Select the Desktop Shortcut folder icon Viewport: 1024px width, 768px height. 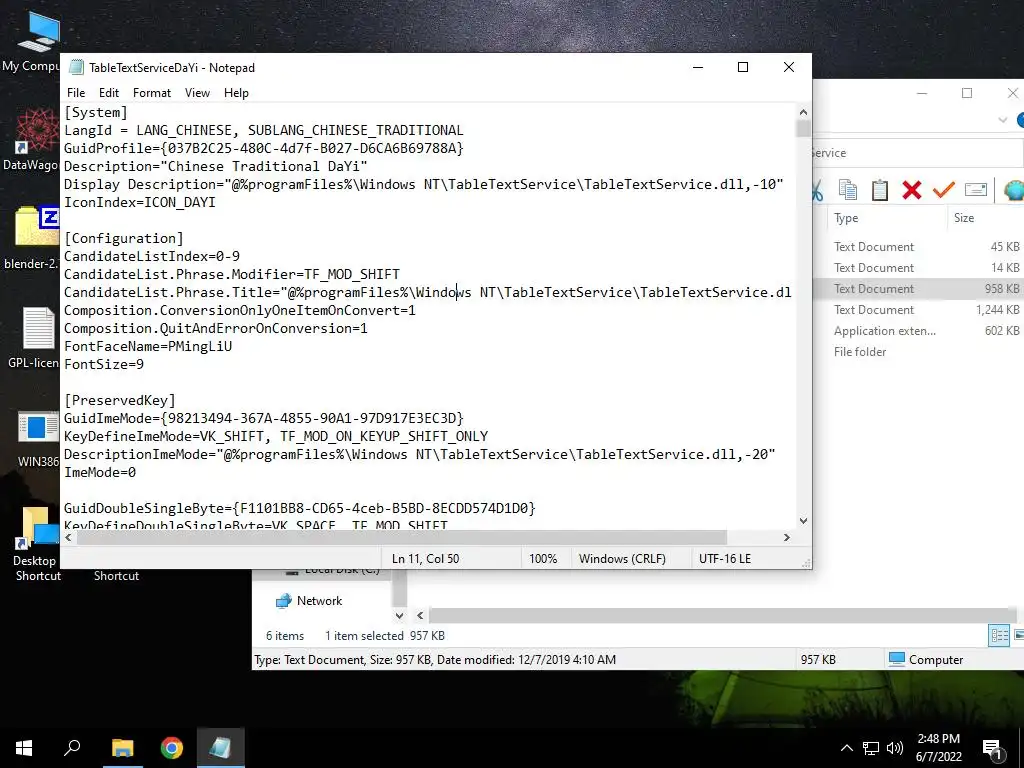click(x=38, y=526)
